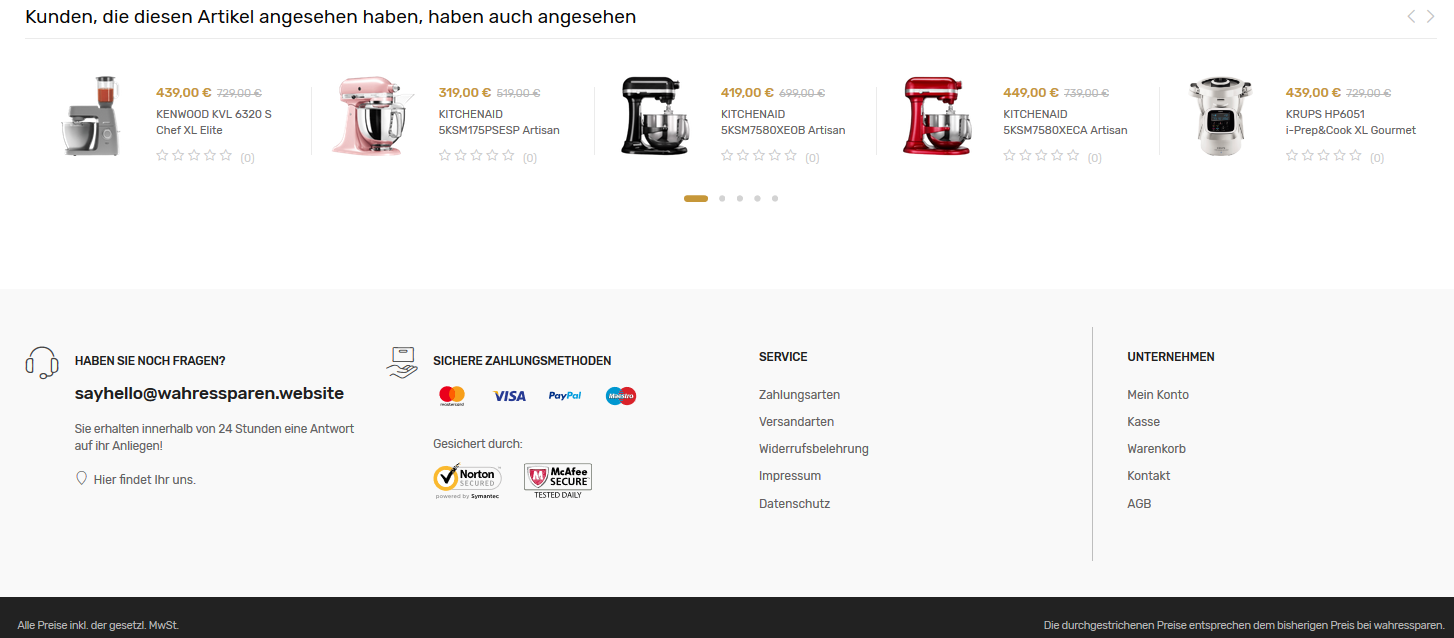Click the headset support icon
Screen dimensions: 1454x638
[42, 362]
